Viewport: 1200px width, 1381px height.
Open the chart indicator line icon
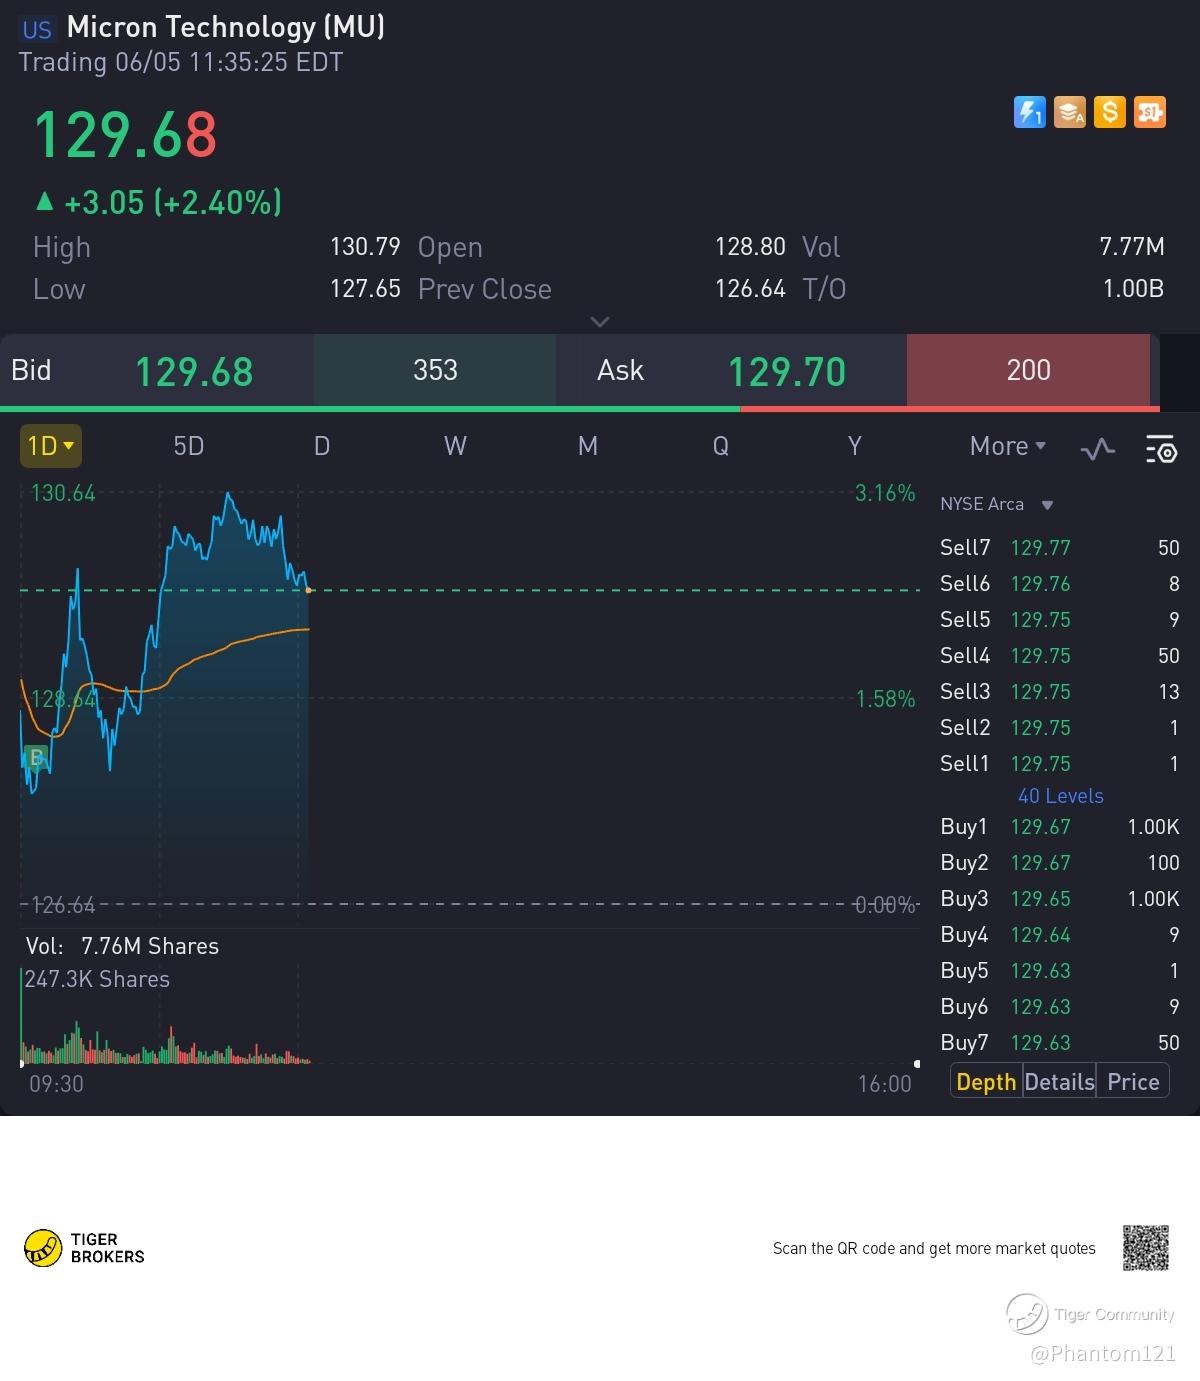(1098, 448)
